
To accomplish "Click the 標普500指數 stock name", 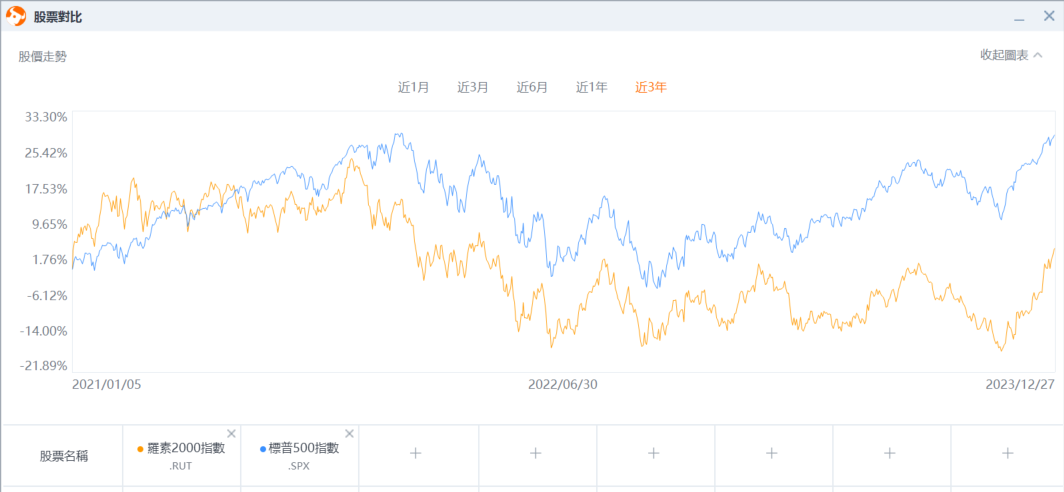I will point(304,449).
